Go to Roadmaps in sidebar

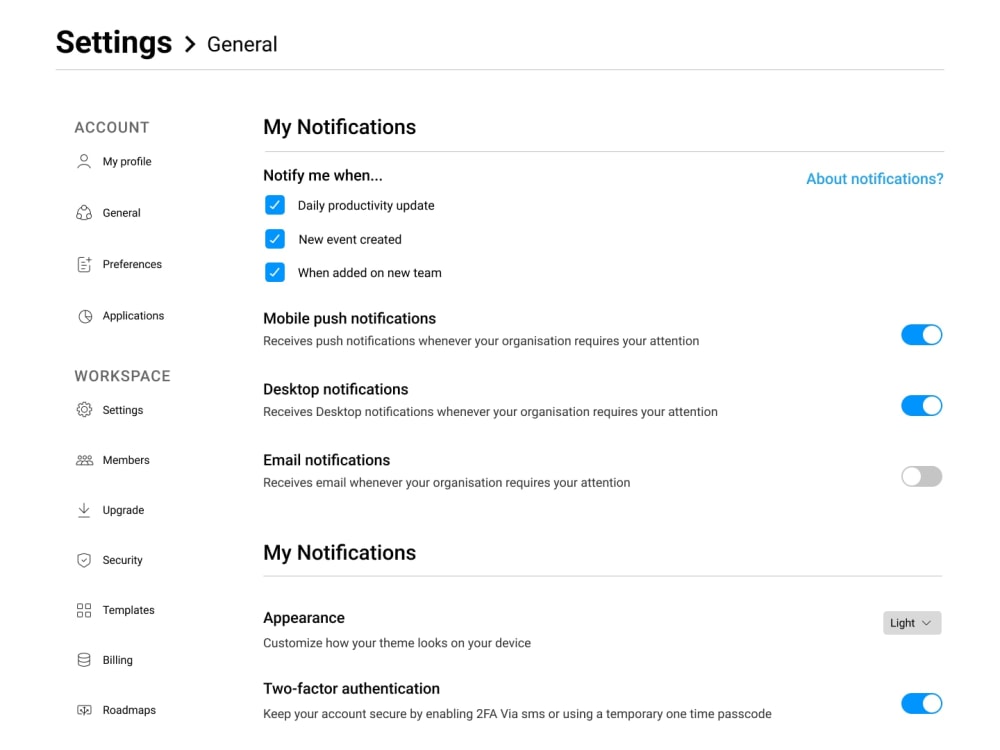129,710
